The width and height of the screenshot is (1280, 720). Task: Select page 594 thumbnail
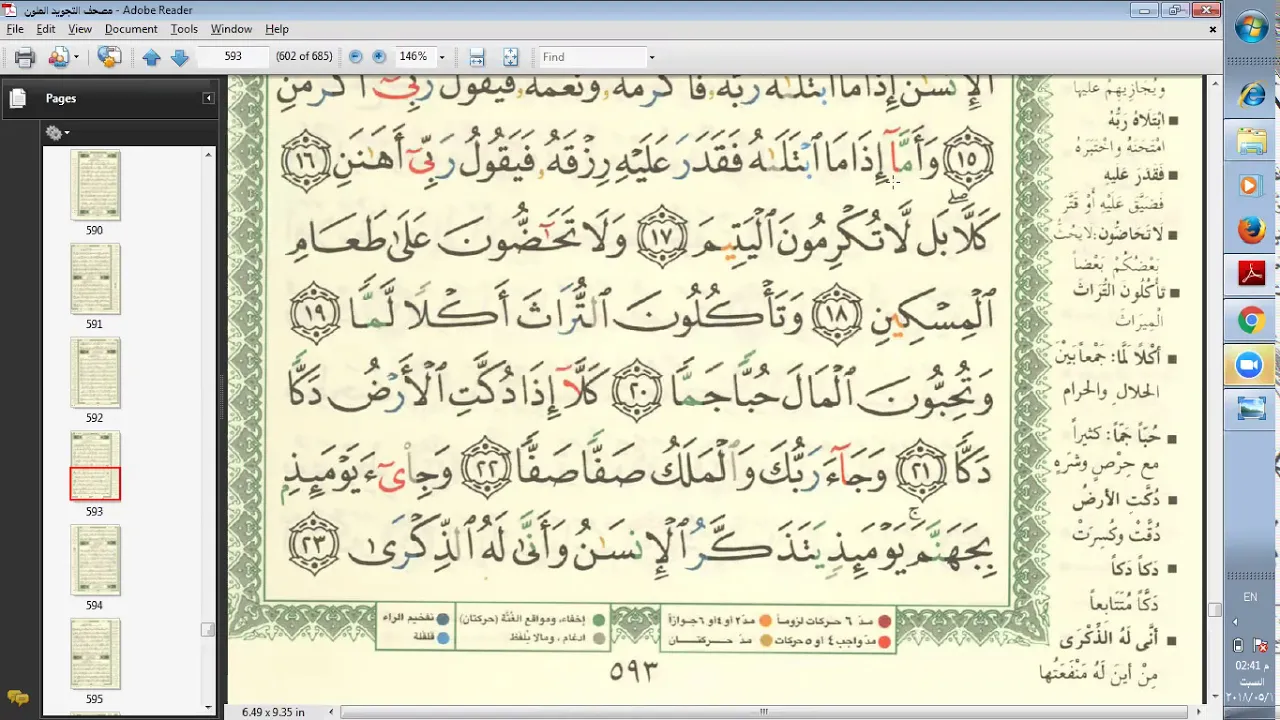click(95, 560)
